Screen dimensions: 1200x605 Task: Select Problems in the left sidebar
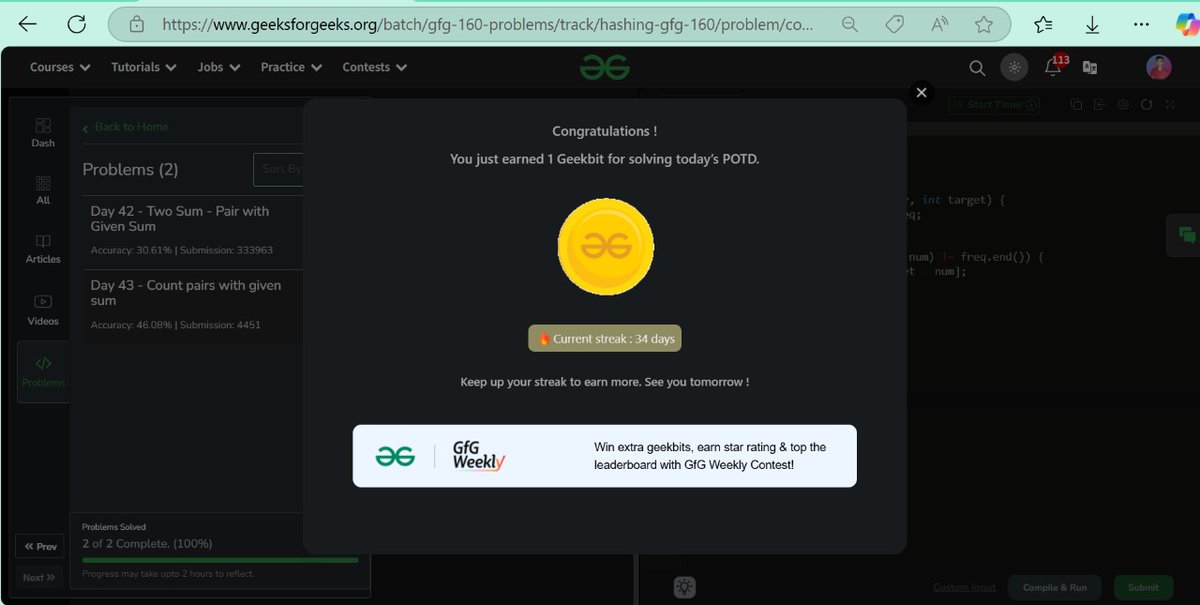43,371
